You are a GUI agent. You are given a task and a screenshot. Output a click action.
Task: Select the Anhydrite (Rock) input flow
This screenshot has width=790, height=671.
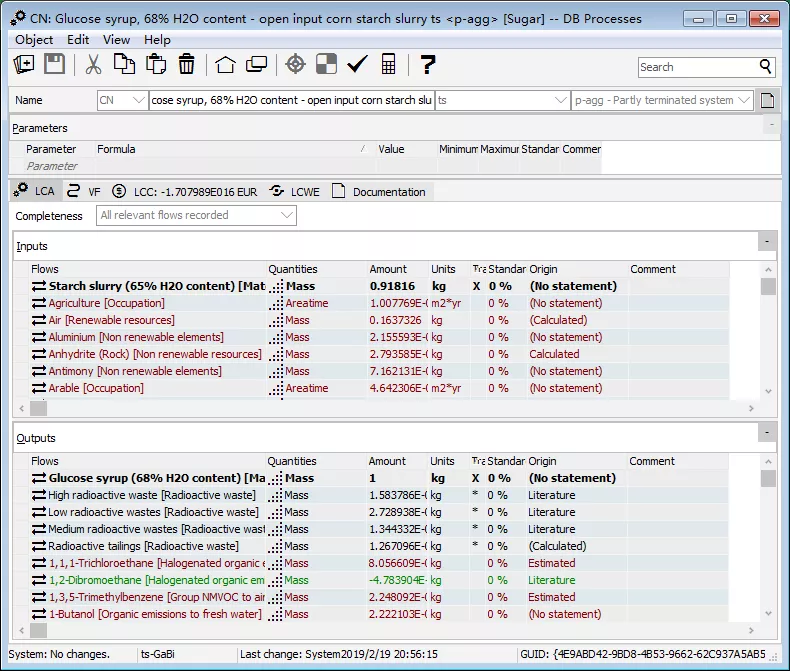click(155, 354)
